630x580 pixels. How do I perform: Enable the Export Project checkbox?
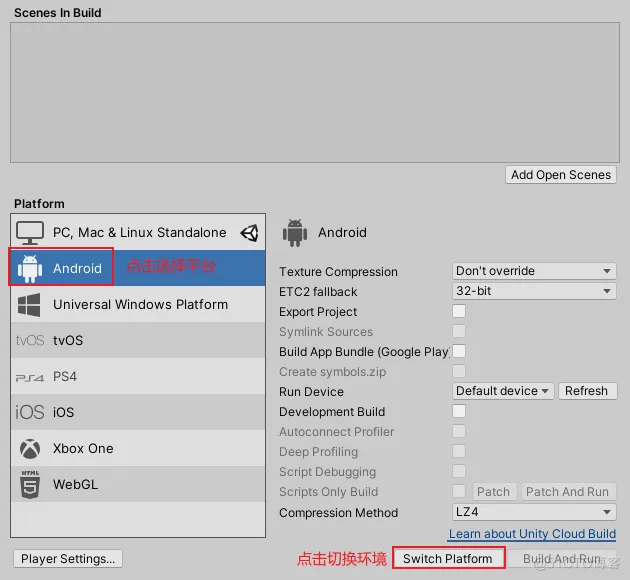pyautogui.click(x=459, y=311)
